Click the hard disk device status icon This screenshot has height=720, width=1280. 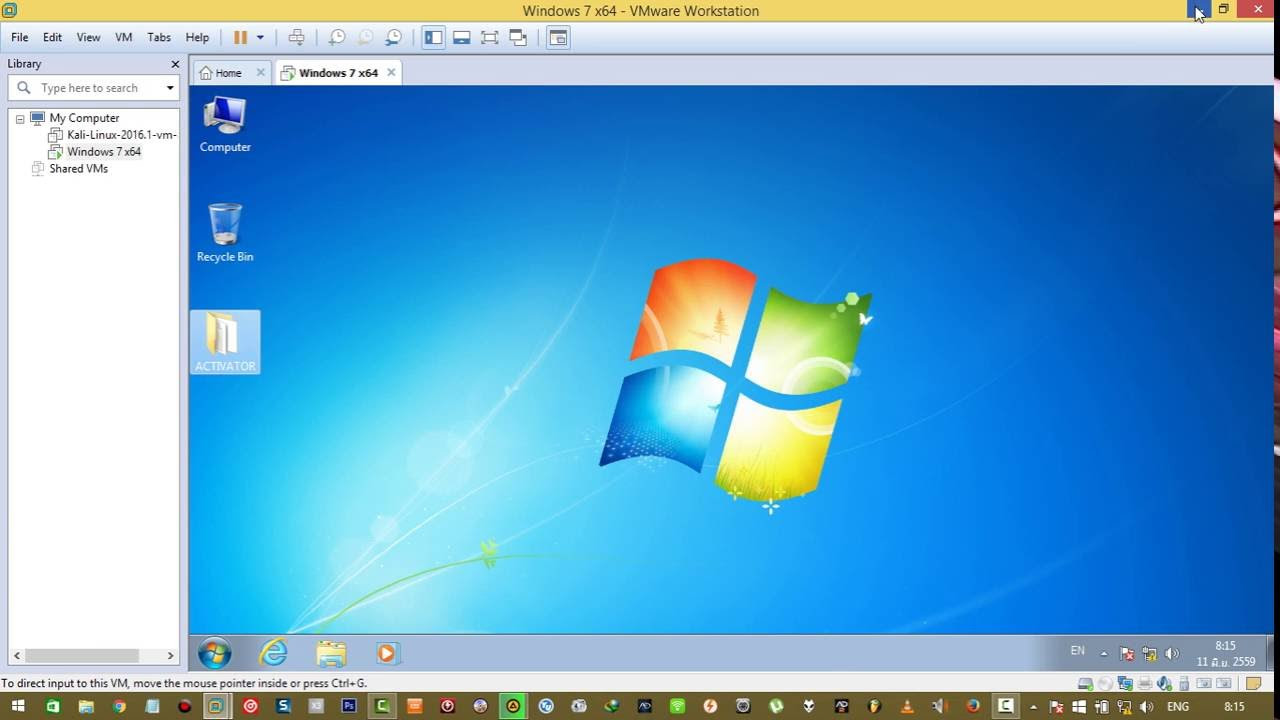[1085, 684]
